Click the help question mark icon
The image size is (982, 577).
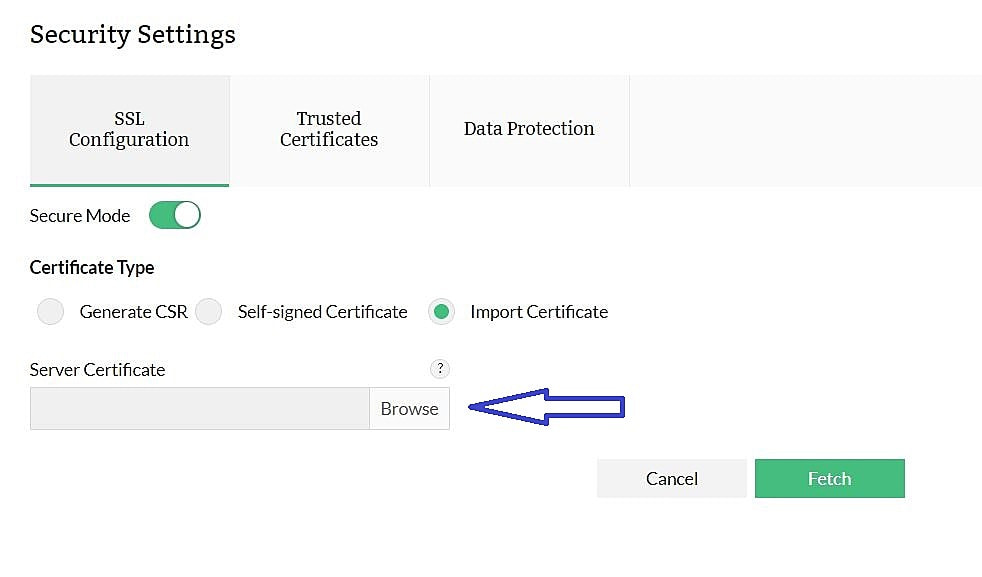440,369
